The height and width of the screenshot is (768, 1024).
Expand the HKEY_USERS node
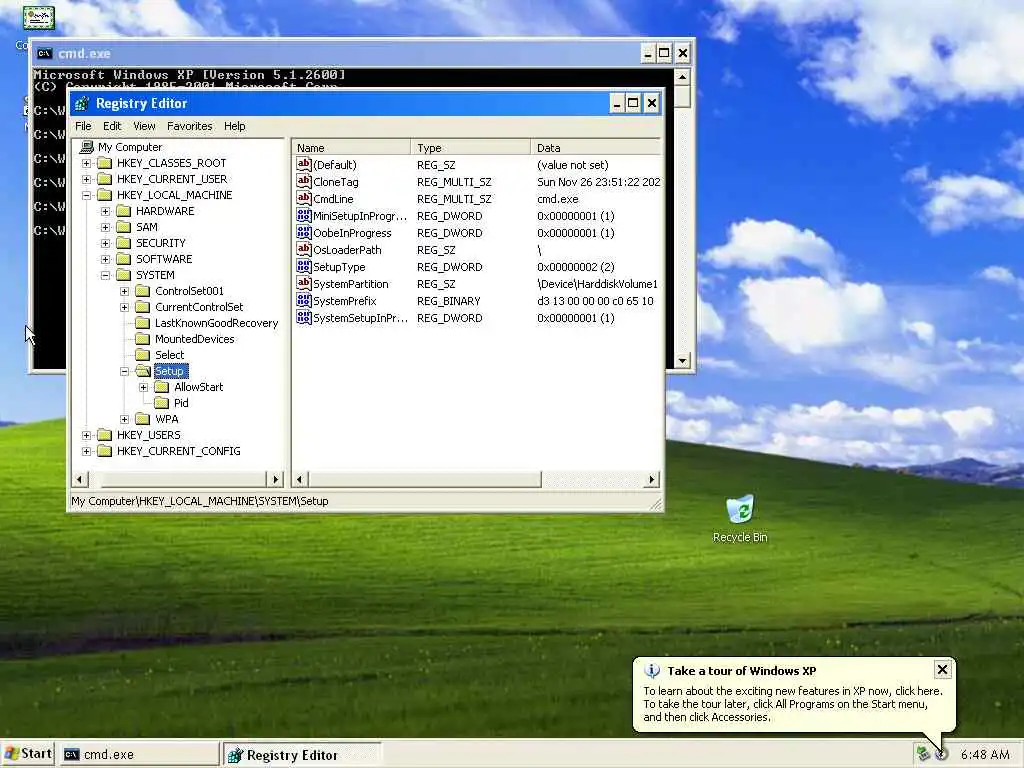[x=86, y=435]
